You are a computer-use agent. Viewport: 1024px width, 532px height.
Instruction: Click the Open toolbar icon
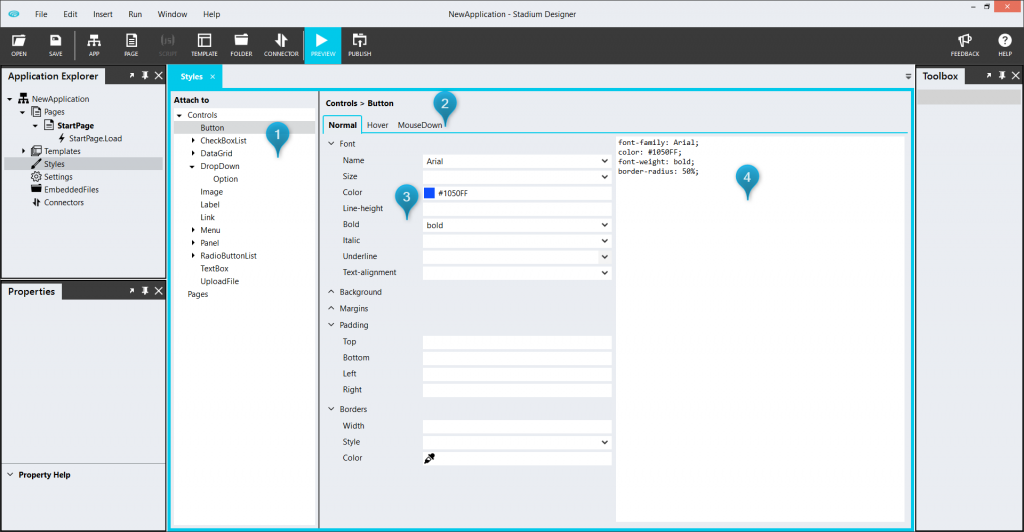pos(19,45)
